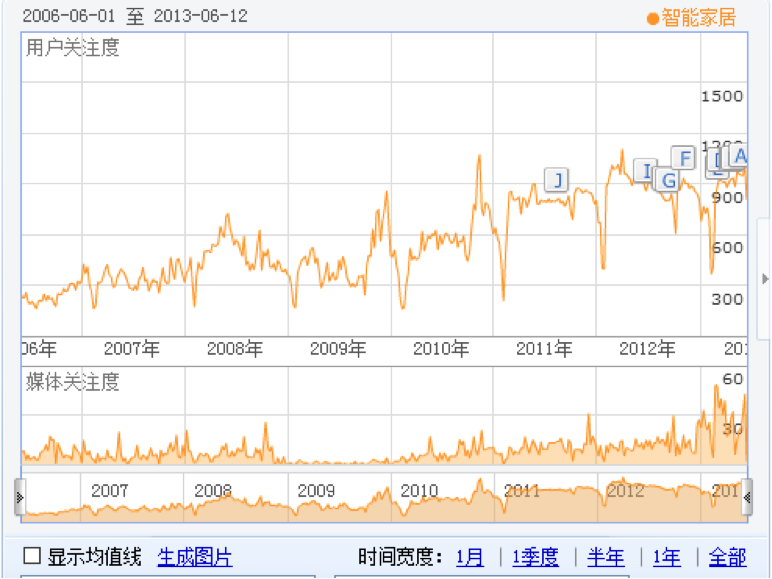The height and width of the screenshot is (579, 772).
Task: Click left handle of range slider
Action: point(20,496)
